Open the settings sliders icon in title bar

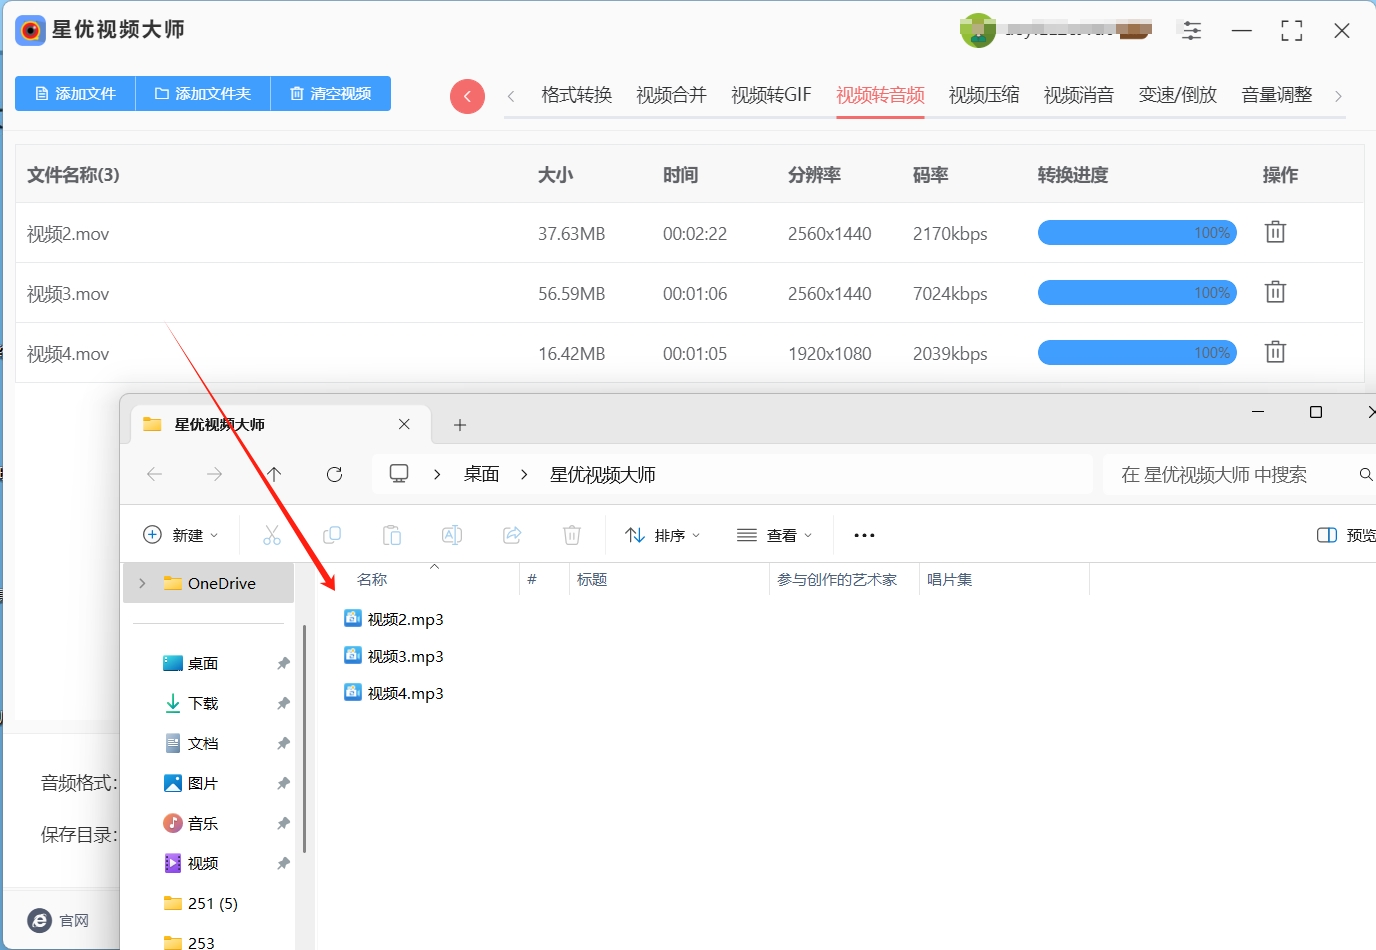(1192, 31)
